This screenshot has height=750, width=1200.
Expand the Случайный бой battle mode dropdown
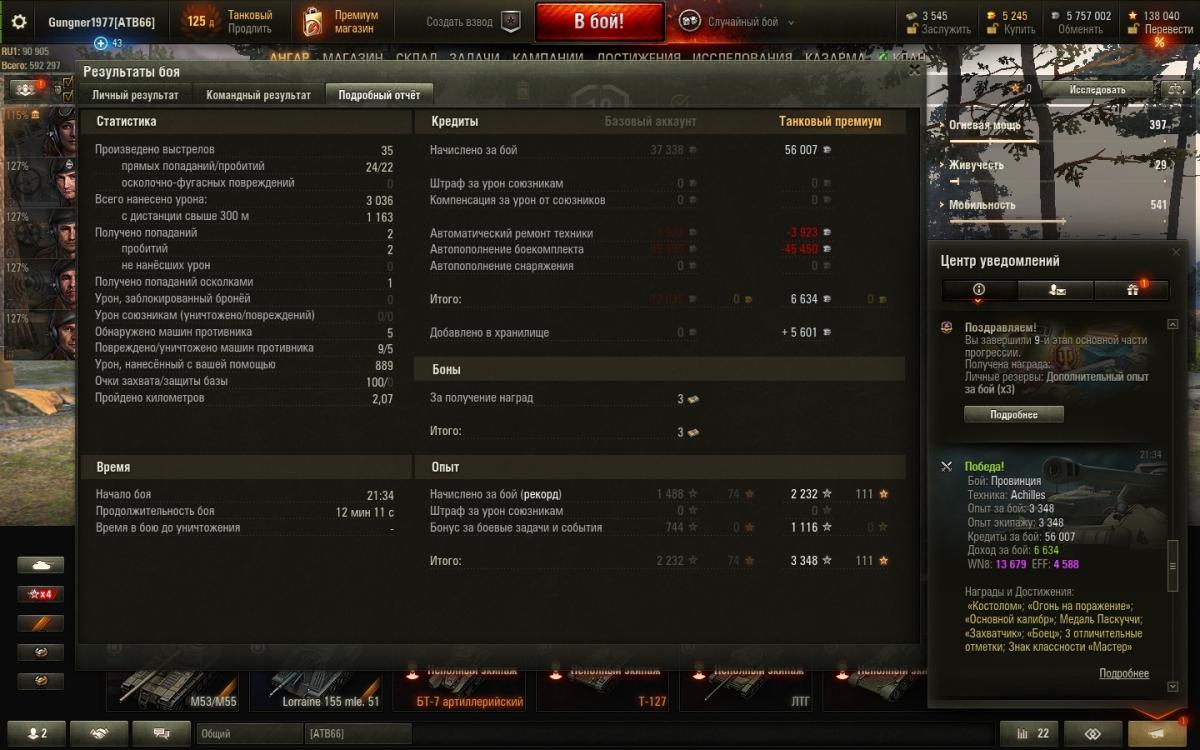click(x=791, y=22)
